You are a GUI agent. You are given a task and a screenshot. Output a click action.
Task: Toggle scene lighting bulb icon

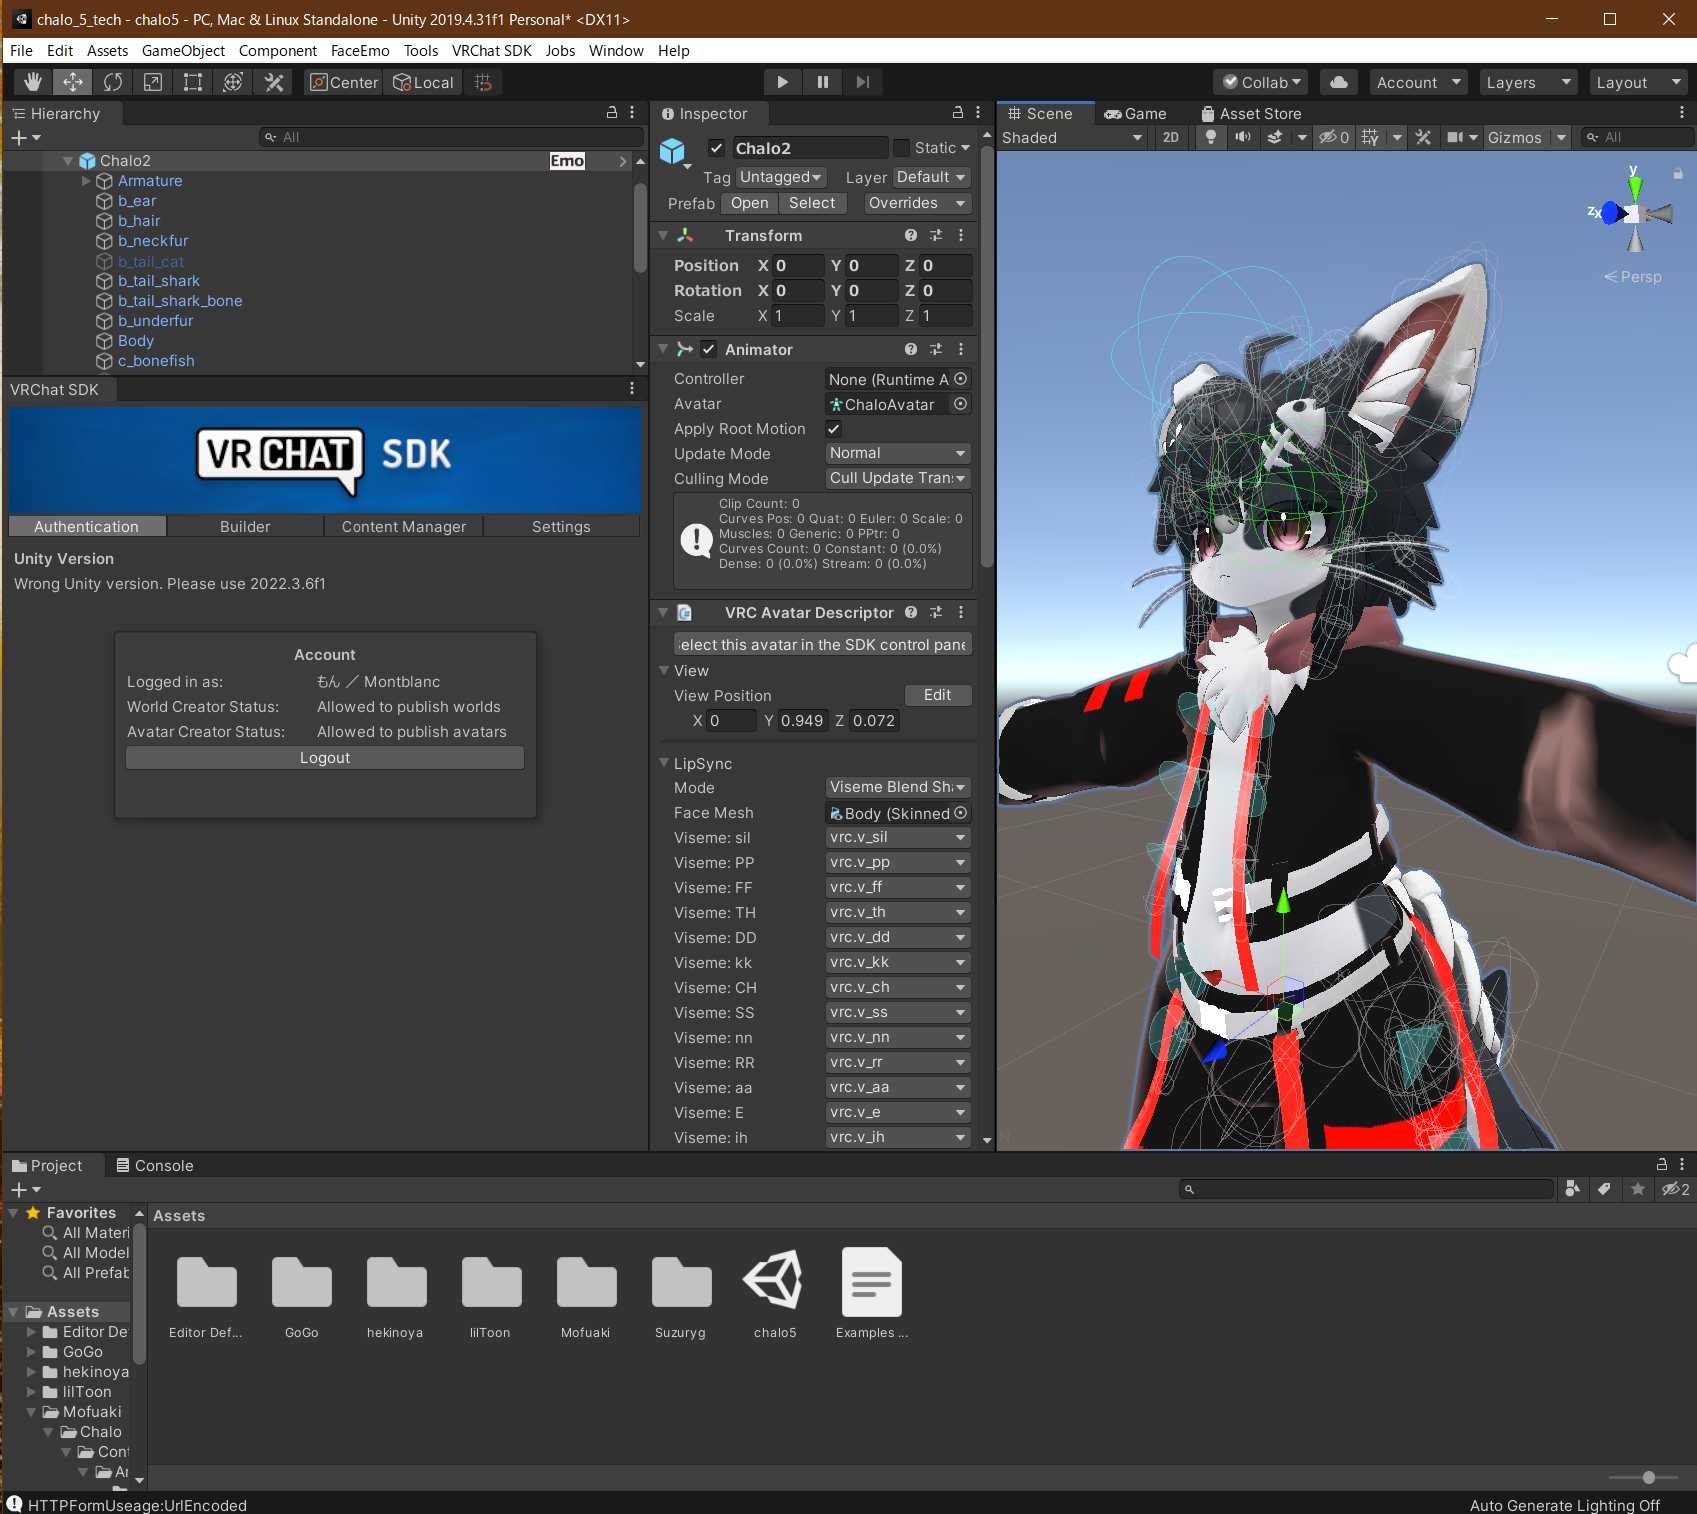[x=1211, y=138]
